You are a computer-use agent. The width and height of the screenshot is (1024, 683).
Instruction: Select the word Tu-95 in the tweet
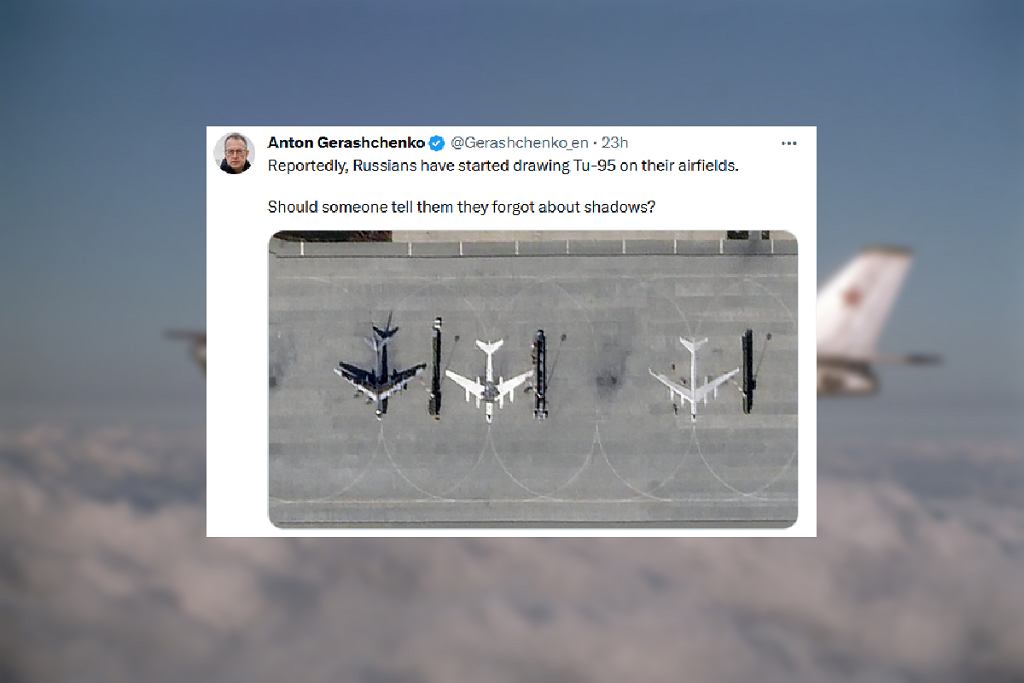point(594,166)
